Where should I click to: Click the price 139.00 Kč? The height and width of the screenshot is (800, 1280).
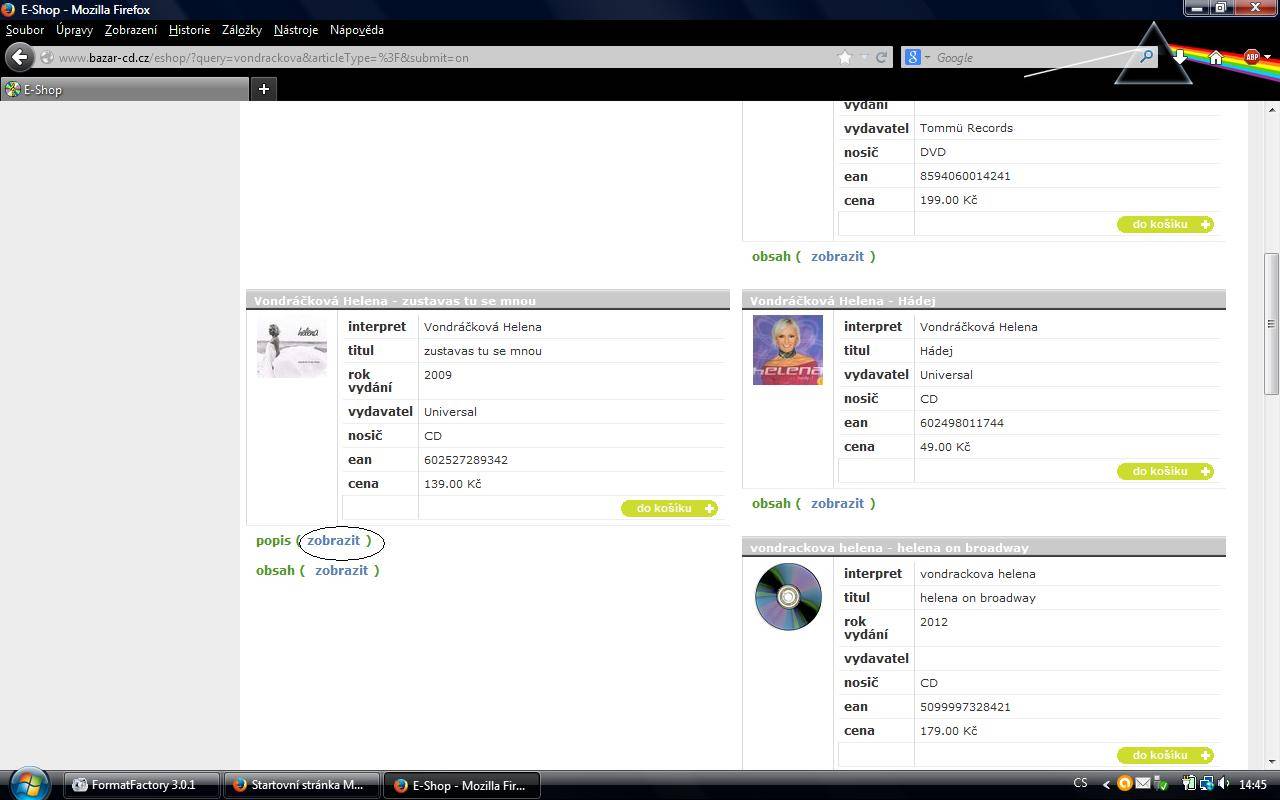tap(452, 484)
